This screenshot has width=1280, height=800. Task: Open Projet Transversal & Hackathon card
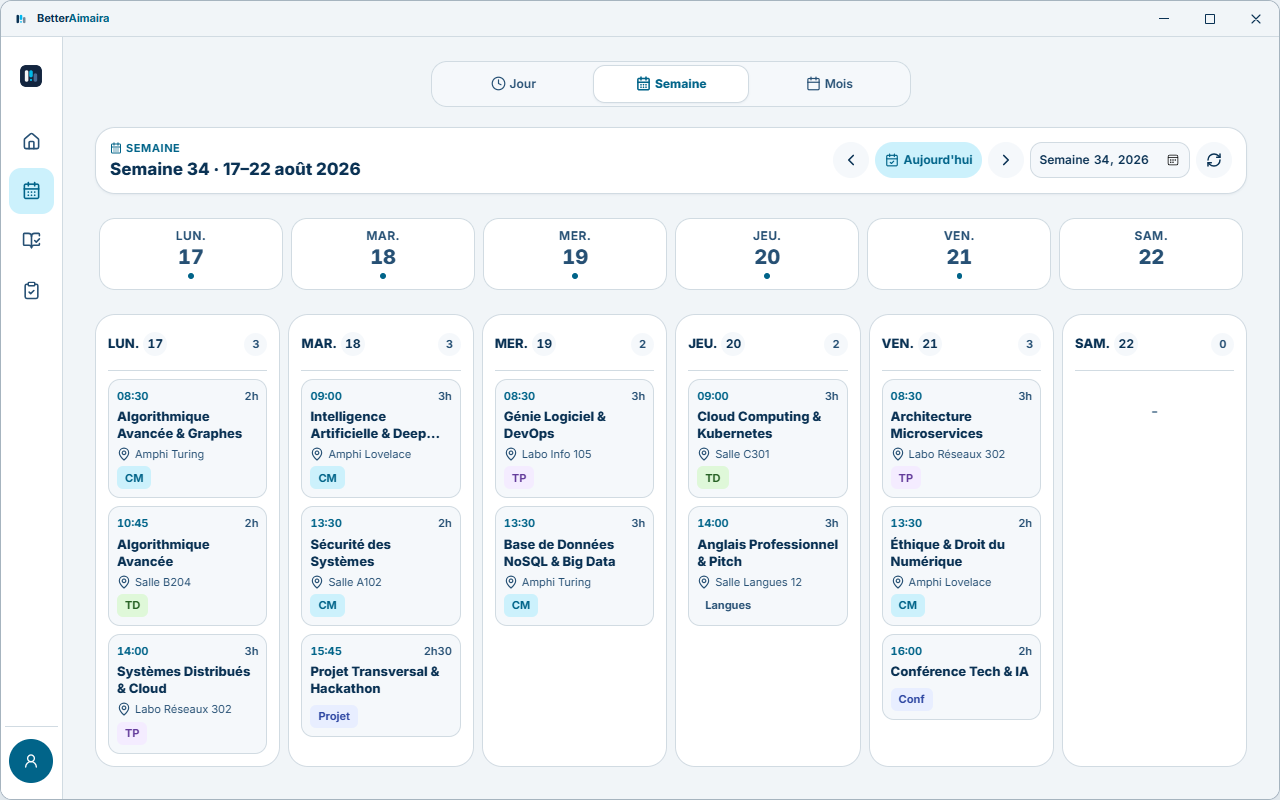[381, 685]
